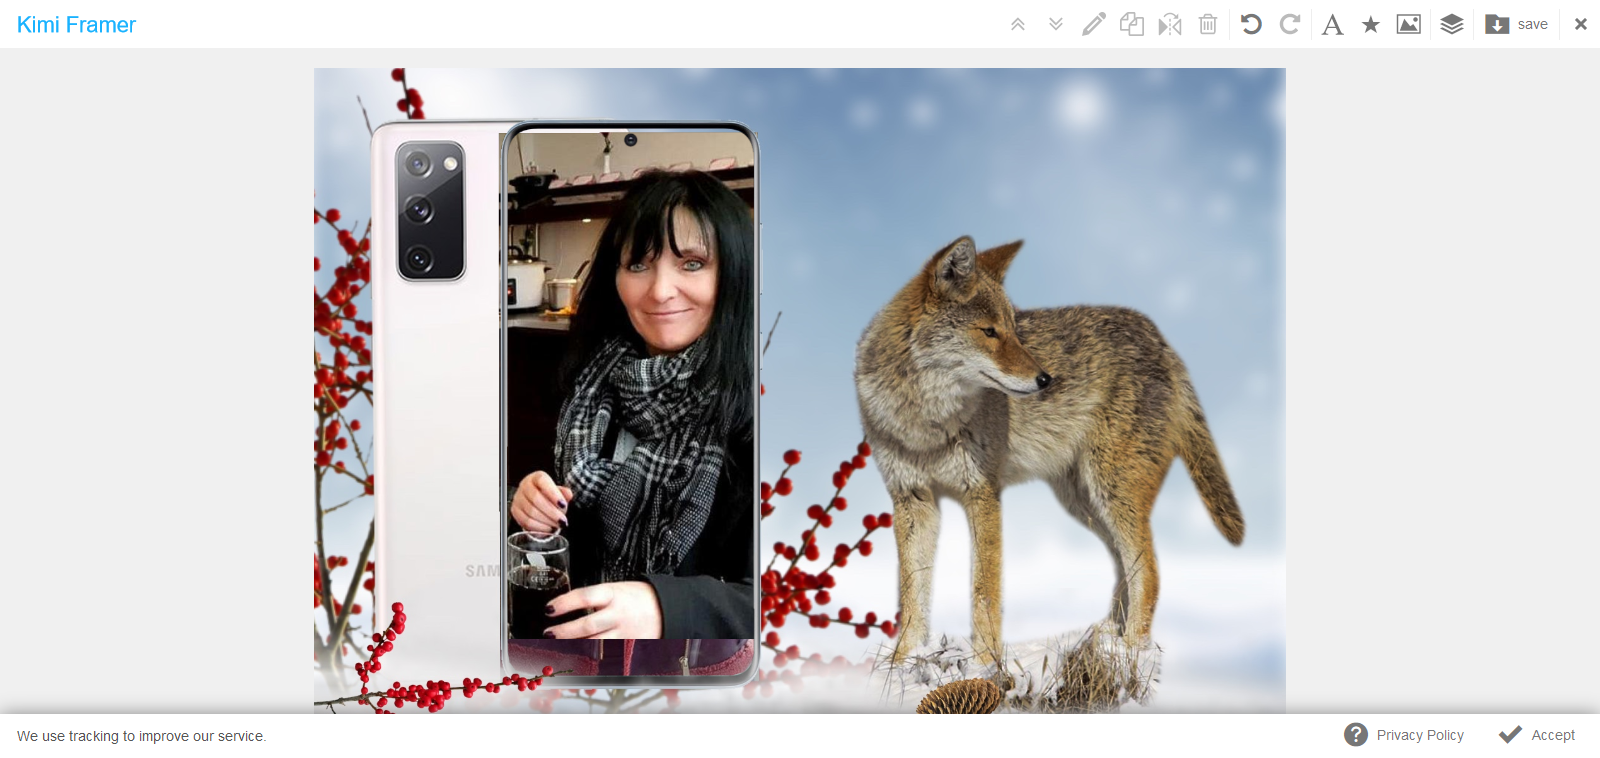
Task: Duplicate the selected element with copy icon
Action: (x=1132, y=24)
